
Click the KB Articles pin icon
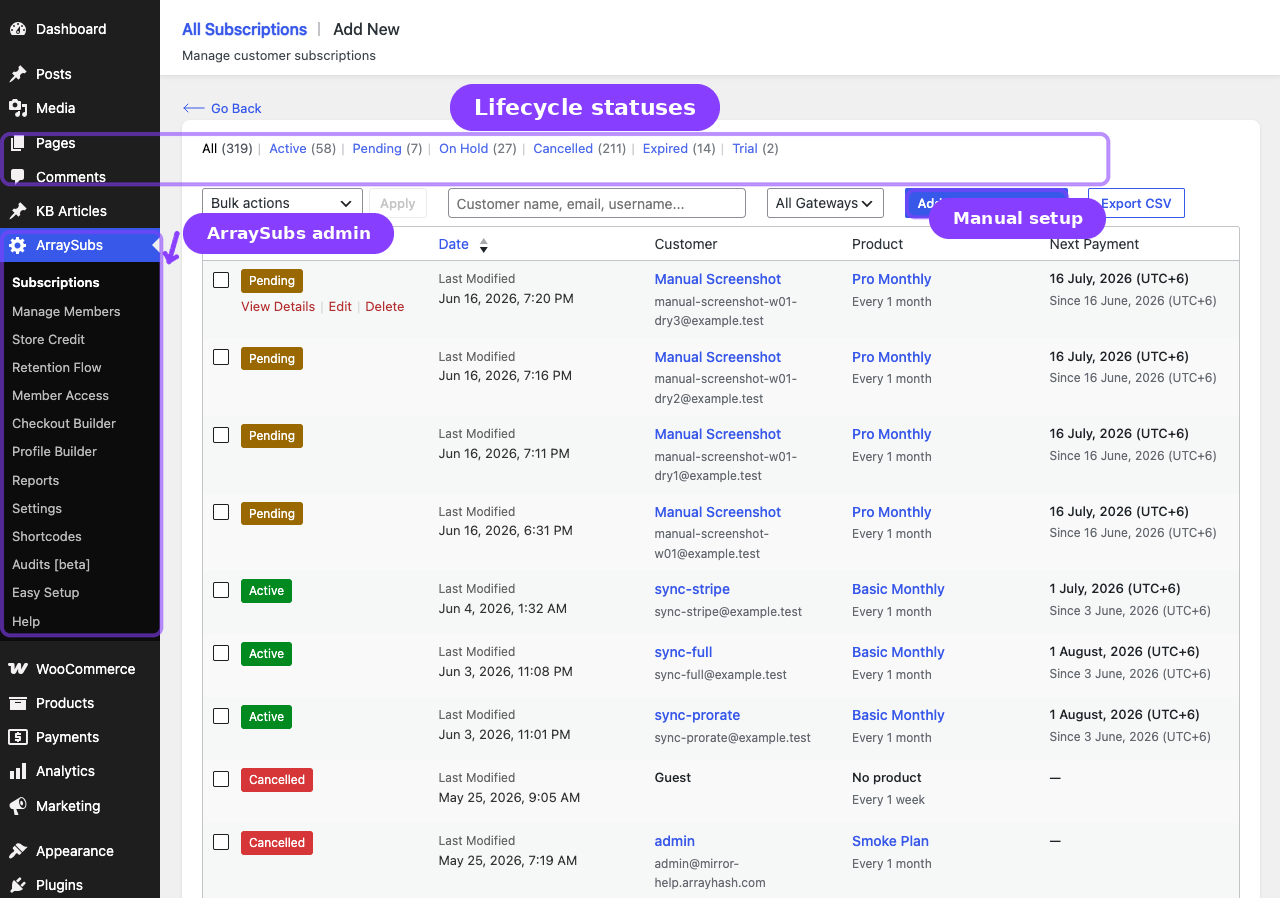tap(18, 211)
